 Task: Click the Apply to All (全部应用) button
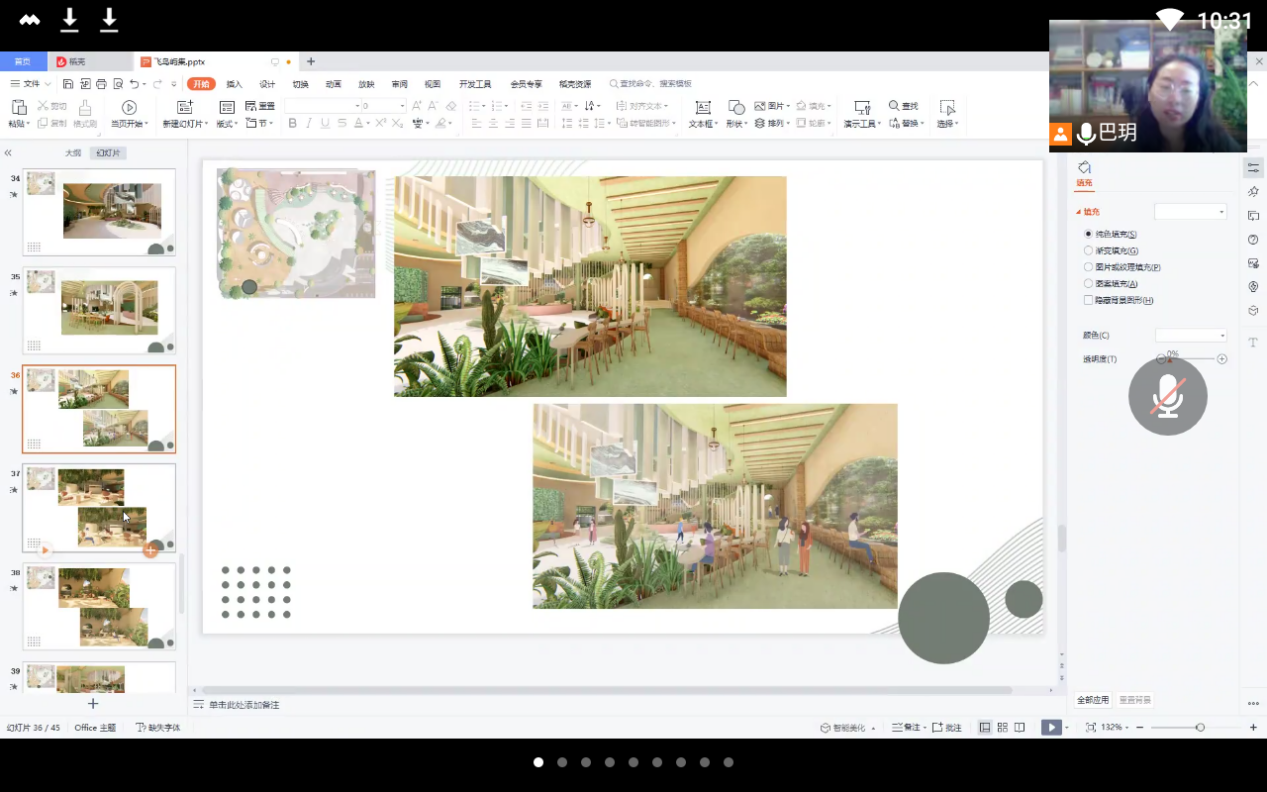pyautogui.click(x=1092, y=700)
